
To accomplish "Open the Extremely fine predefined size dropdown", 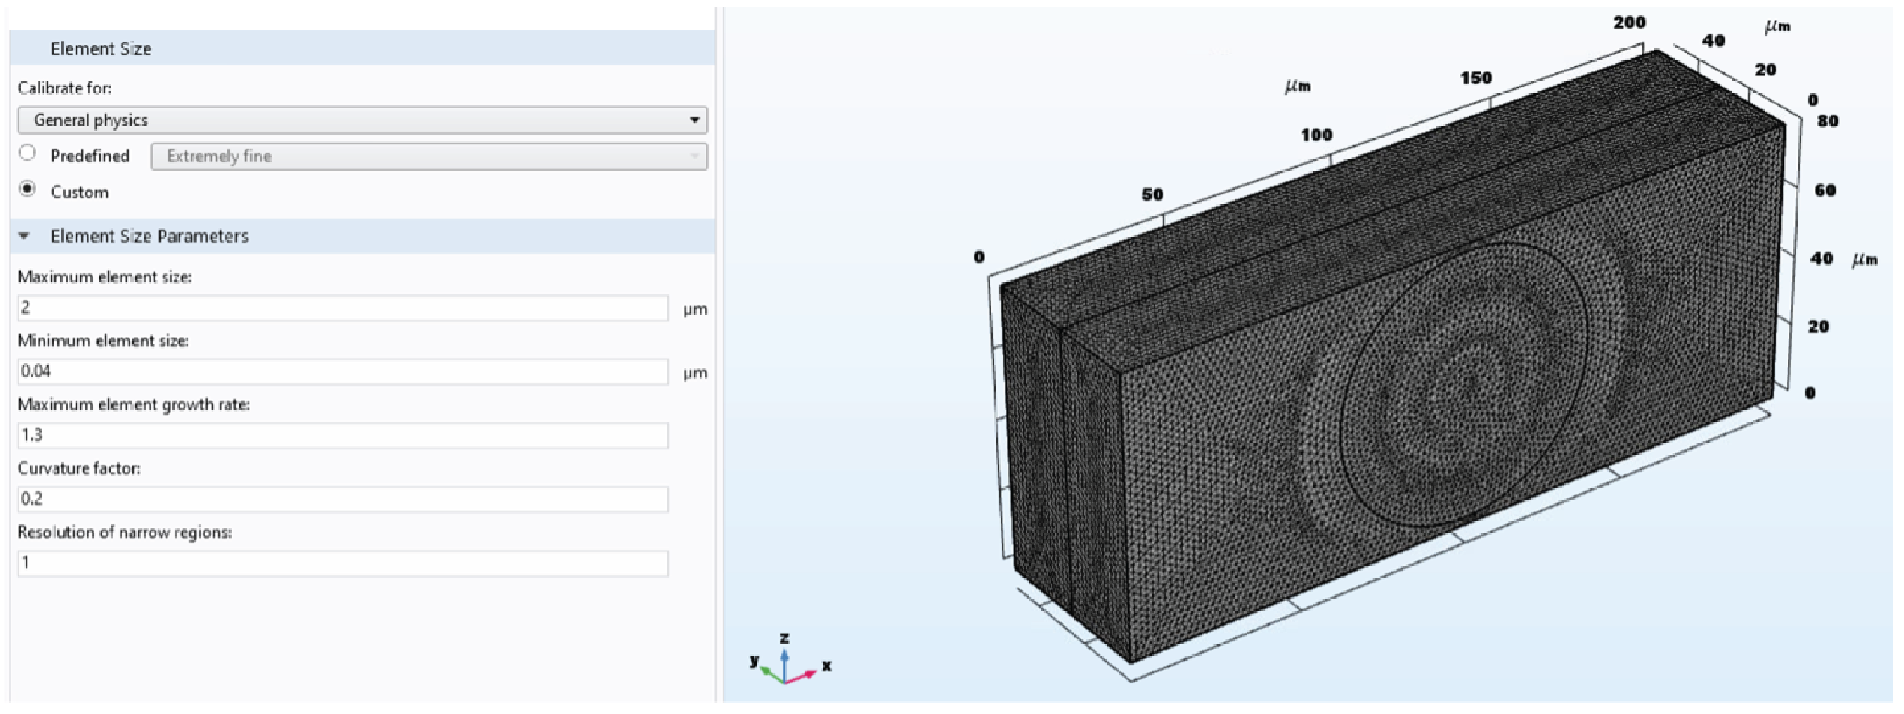I will 429,156.
